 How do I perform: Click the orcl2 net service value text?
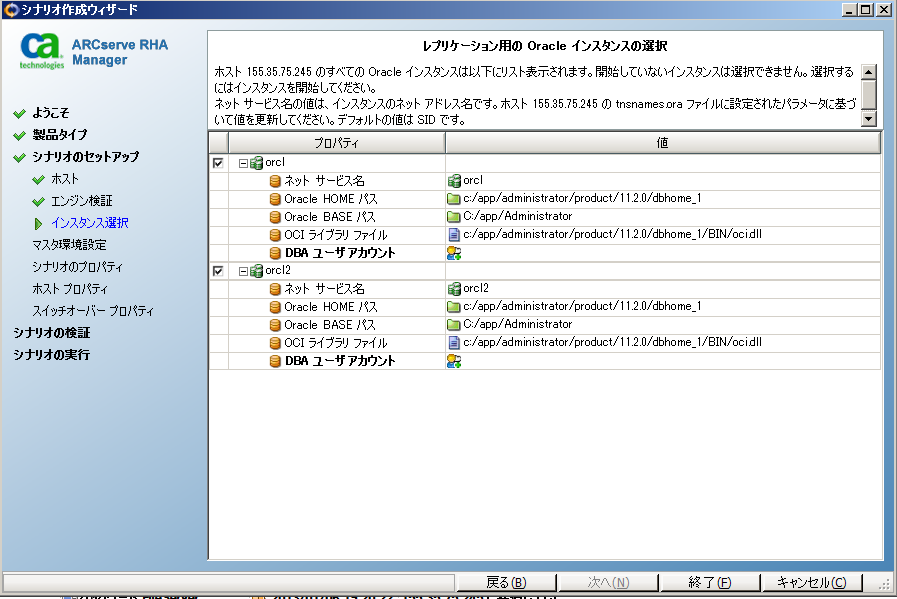476,288
